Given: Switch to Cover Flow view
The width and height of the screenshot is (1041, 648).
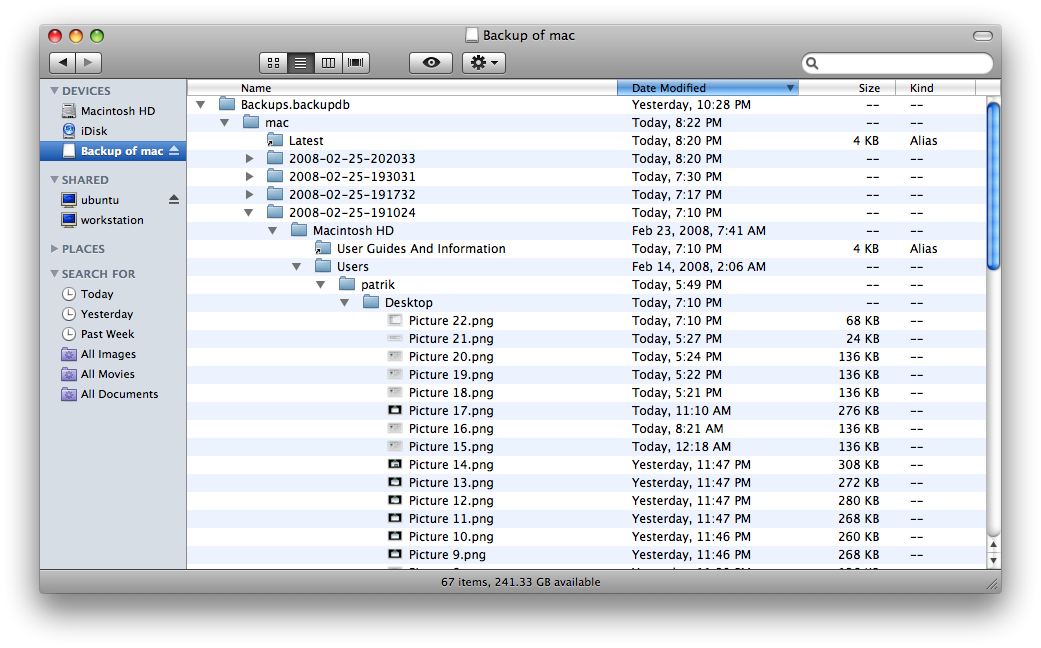Looking at the screenshot, I should [356, 62].
